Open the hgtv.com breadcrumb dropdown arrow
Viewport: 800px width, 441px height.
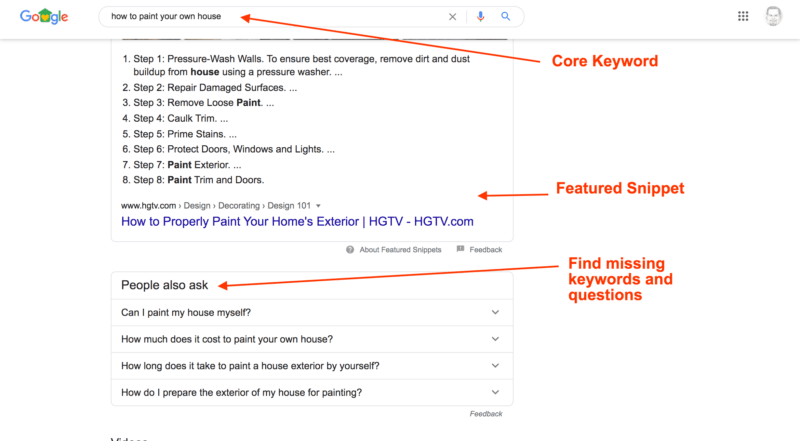[318, 206]
